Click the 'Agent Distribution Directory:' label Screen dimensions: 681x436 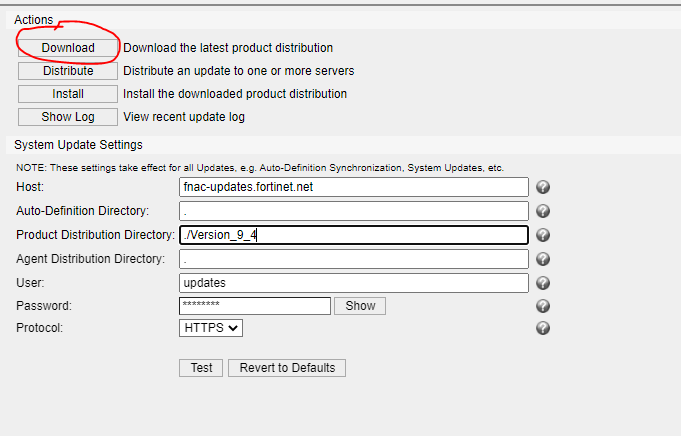click(x=90, y=258)
